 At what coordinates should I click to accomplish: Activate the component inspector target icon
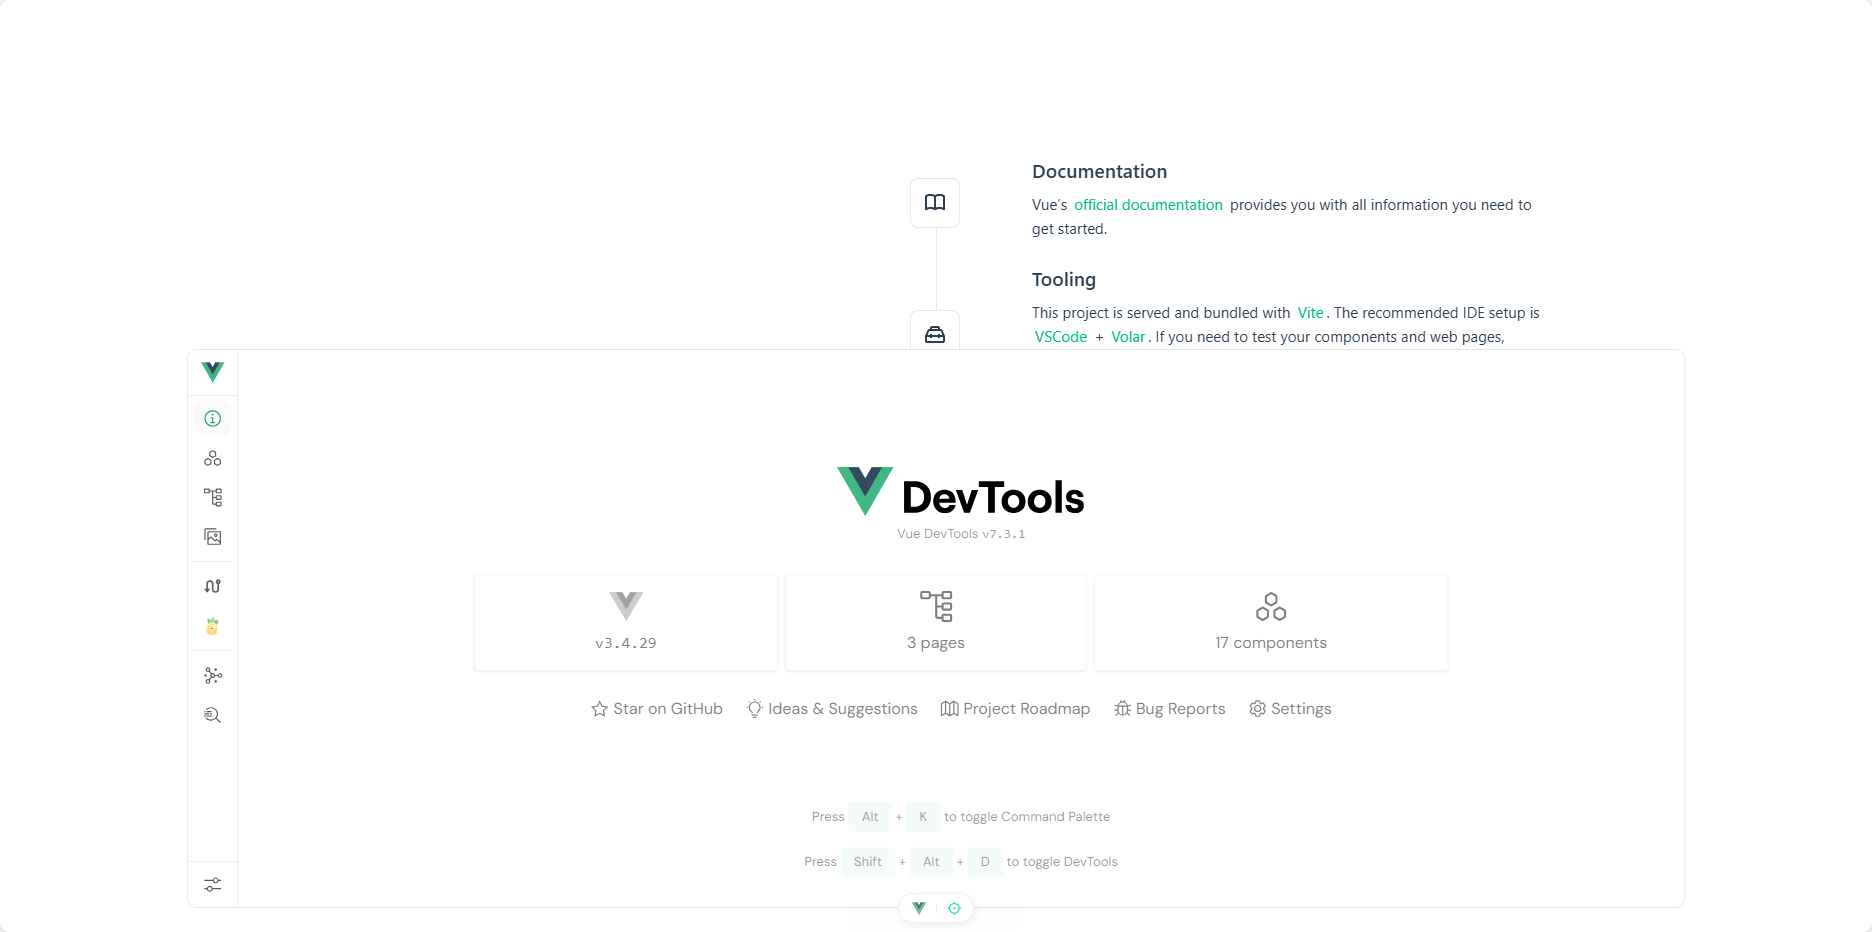(954, 908)
